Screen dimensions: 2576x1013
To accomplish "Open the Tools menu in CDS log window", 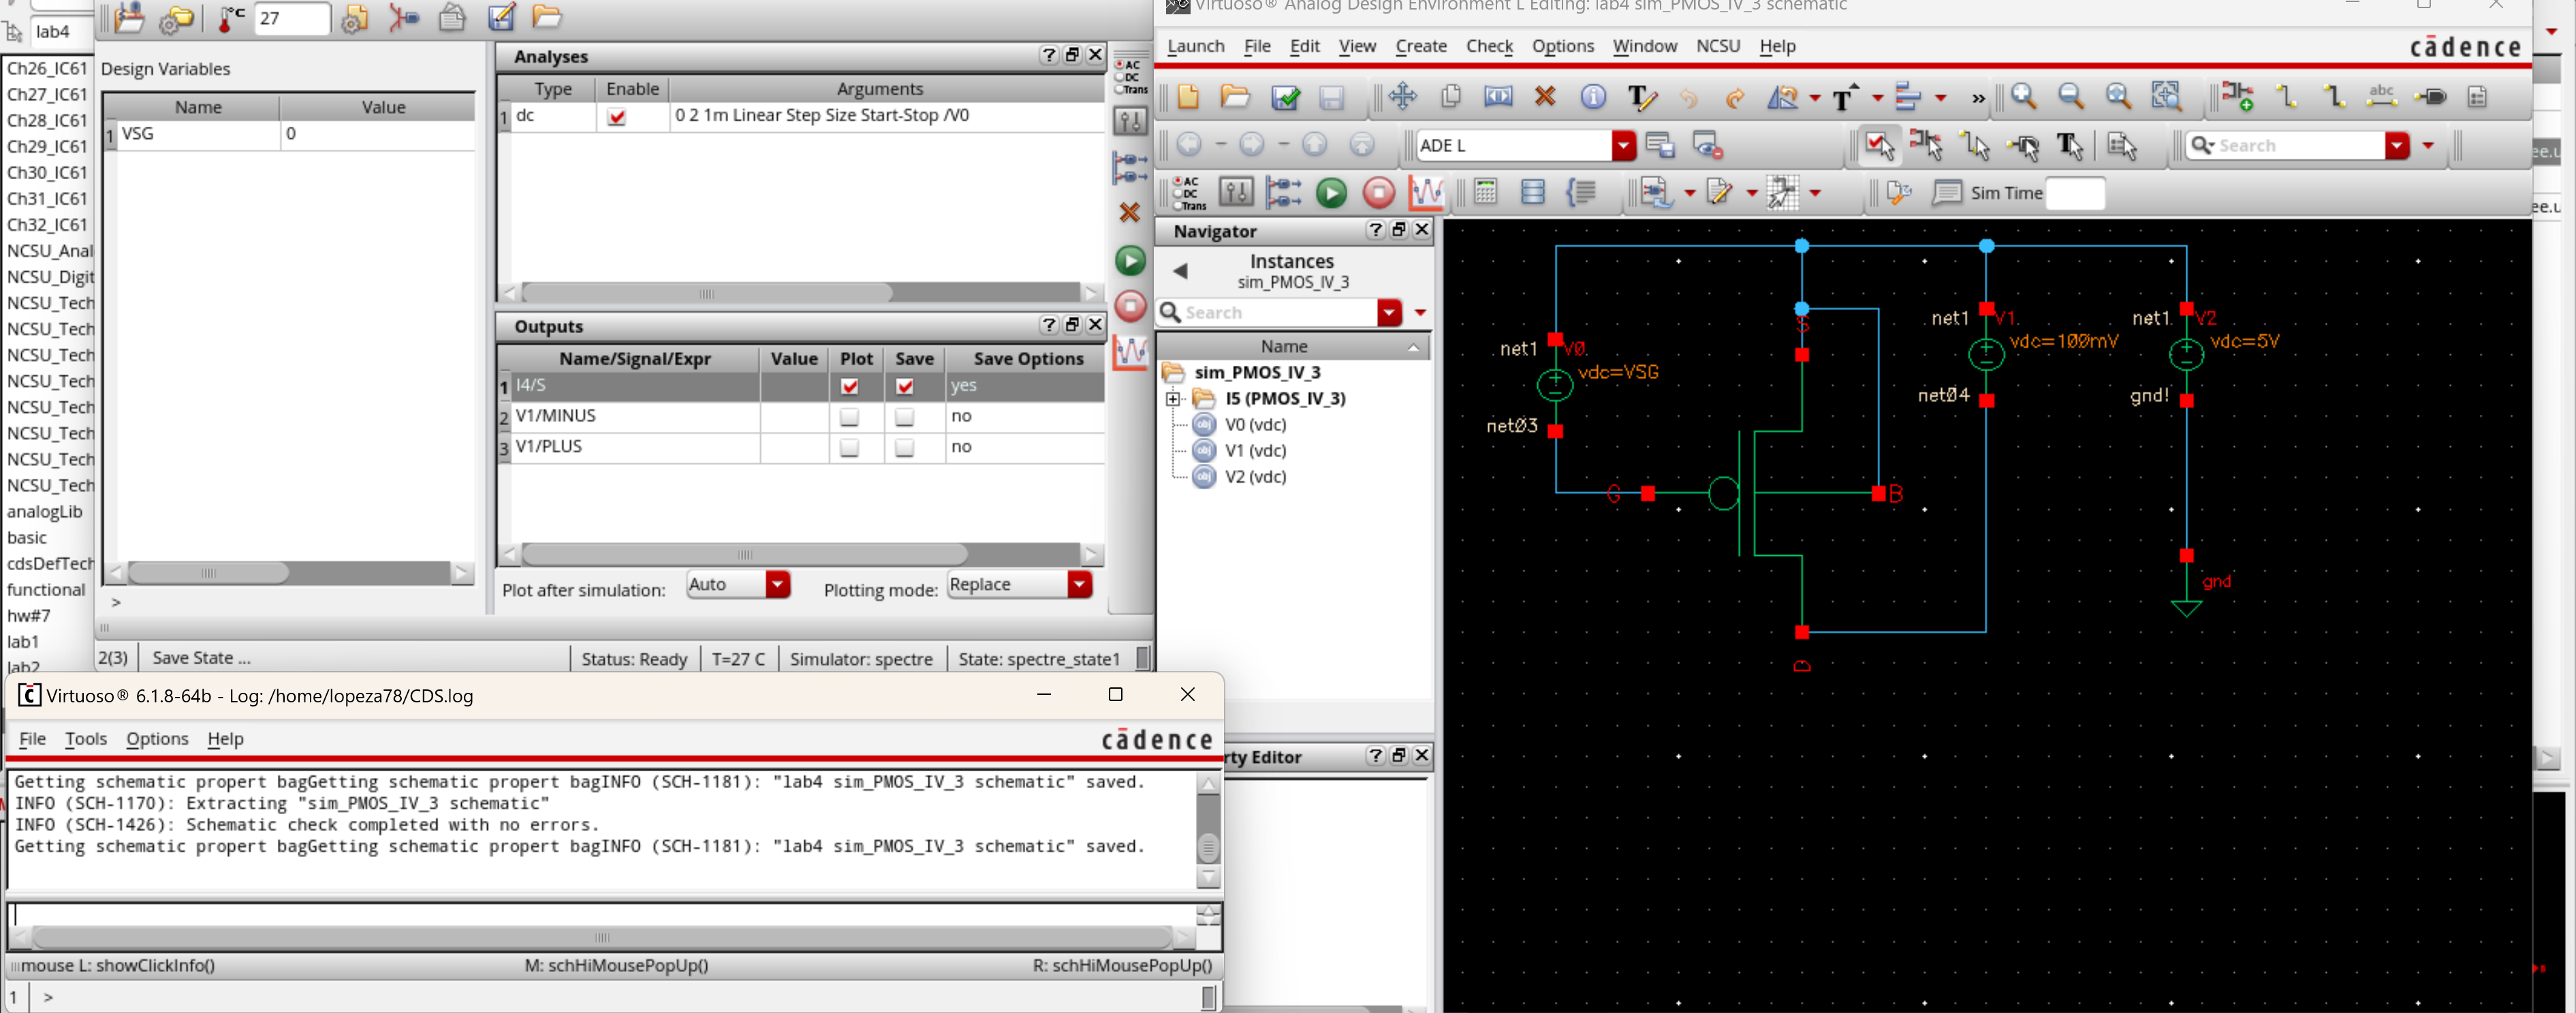I will pos(85,739).
